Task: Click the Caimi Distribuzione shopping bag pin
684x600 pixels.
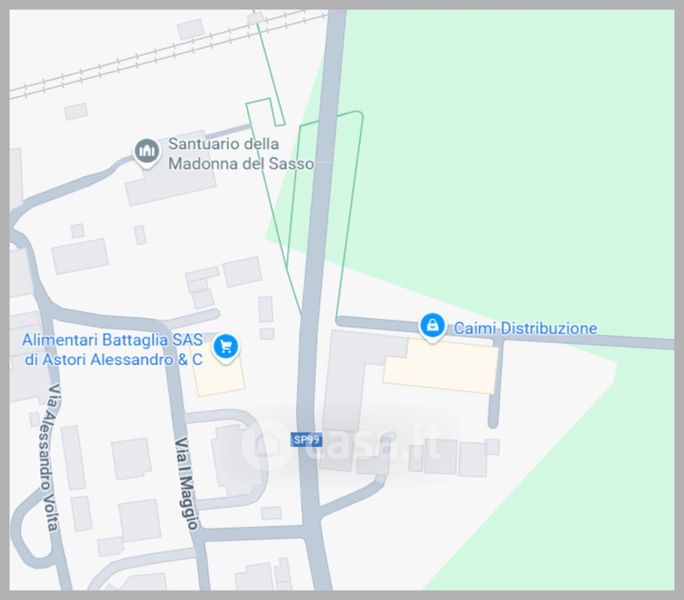Action: coord(432,327)
